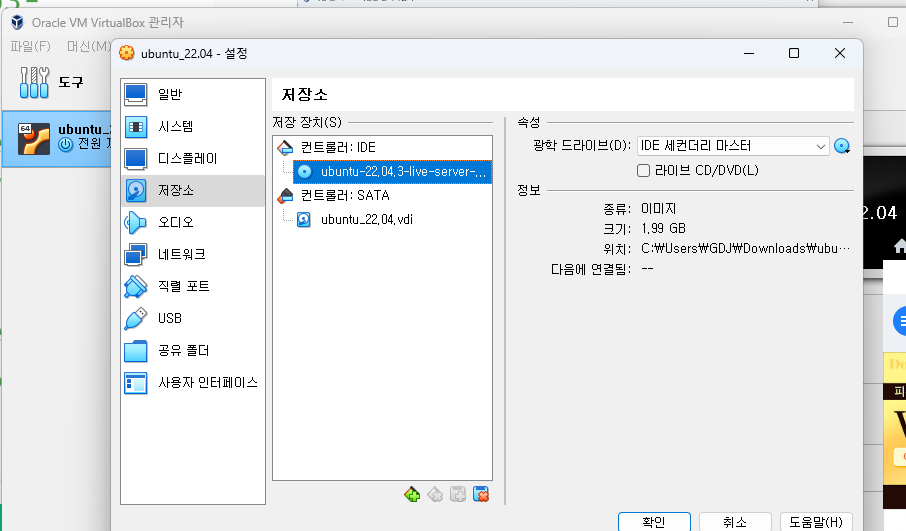906x531 pixels.
Task: Click the 직렬 포트 connector icon
Action: click(x=136, y=287)
